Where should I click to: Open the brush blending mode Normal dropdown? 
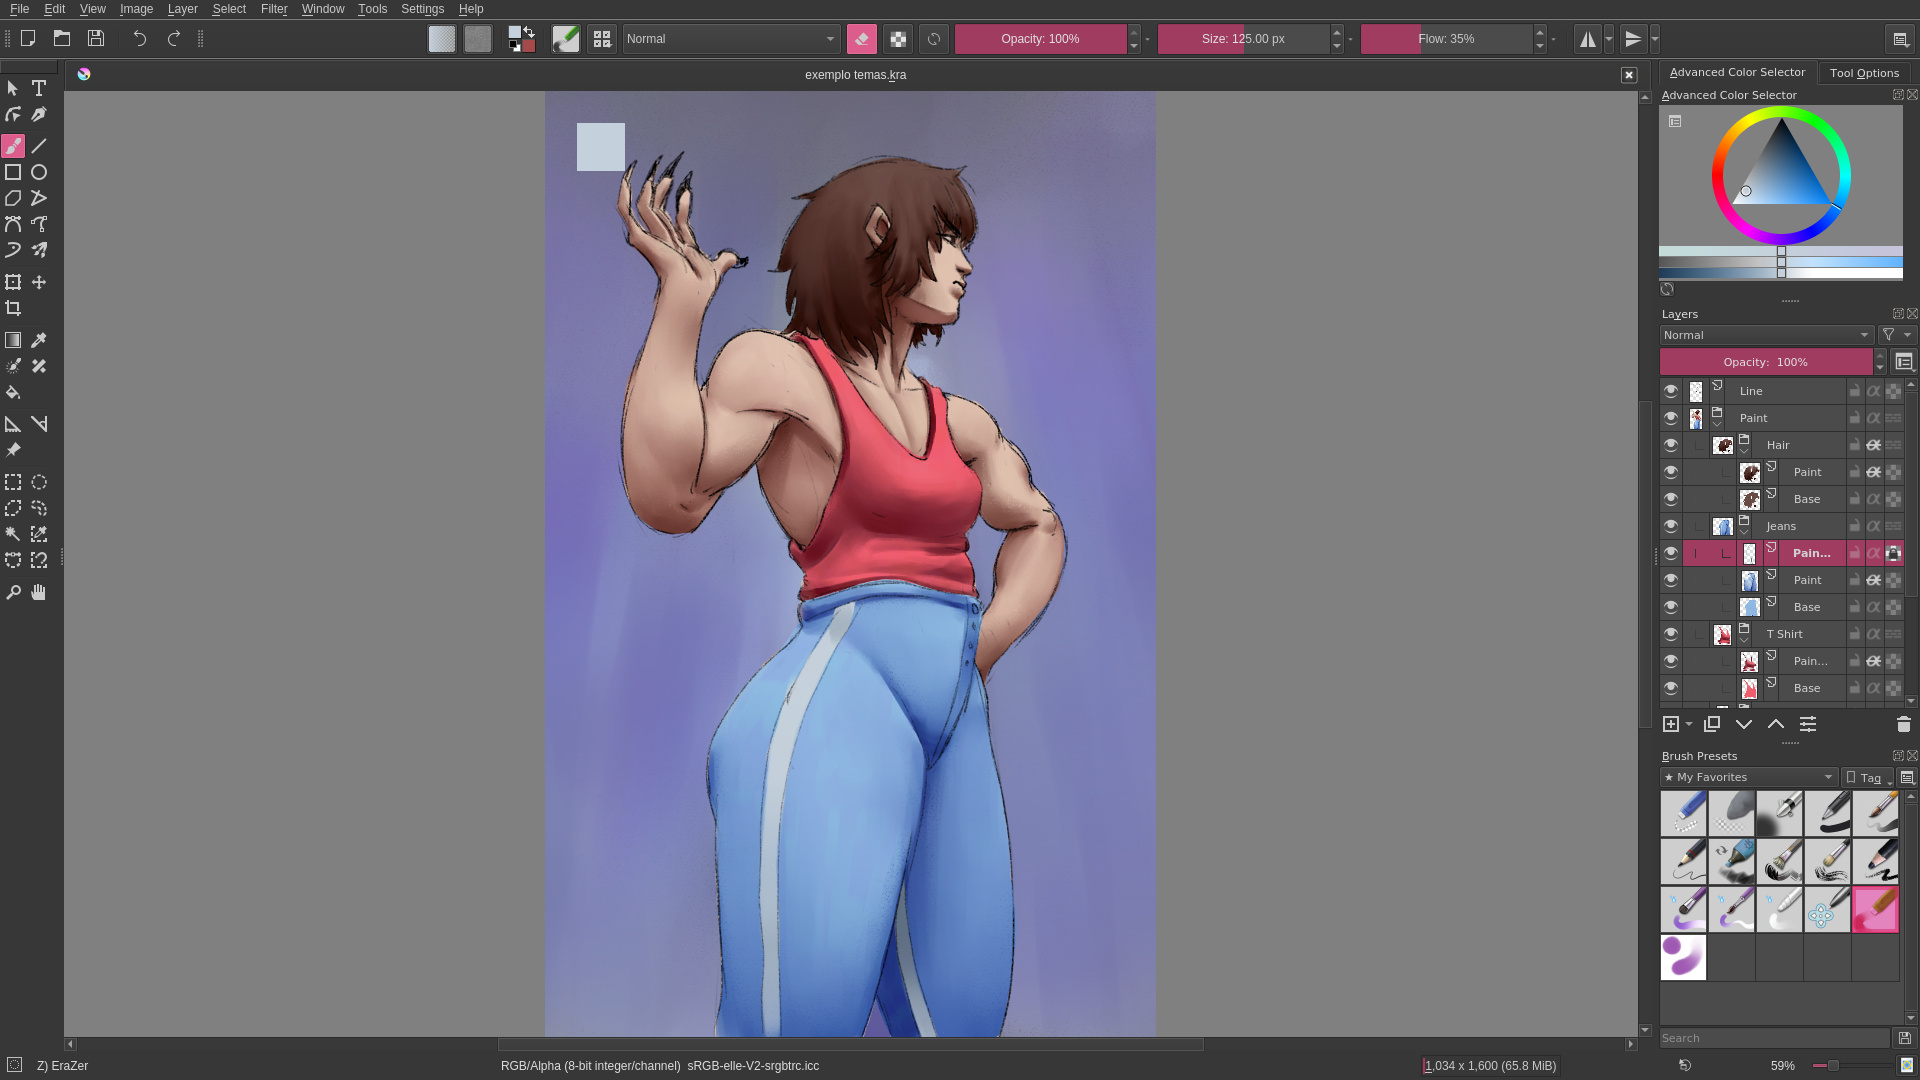pyautogui.click(x=731, y=39)
